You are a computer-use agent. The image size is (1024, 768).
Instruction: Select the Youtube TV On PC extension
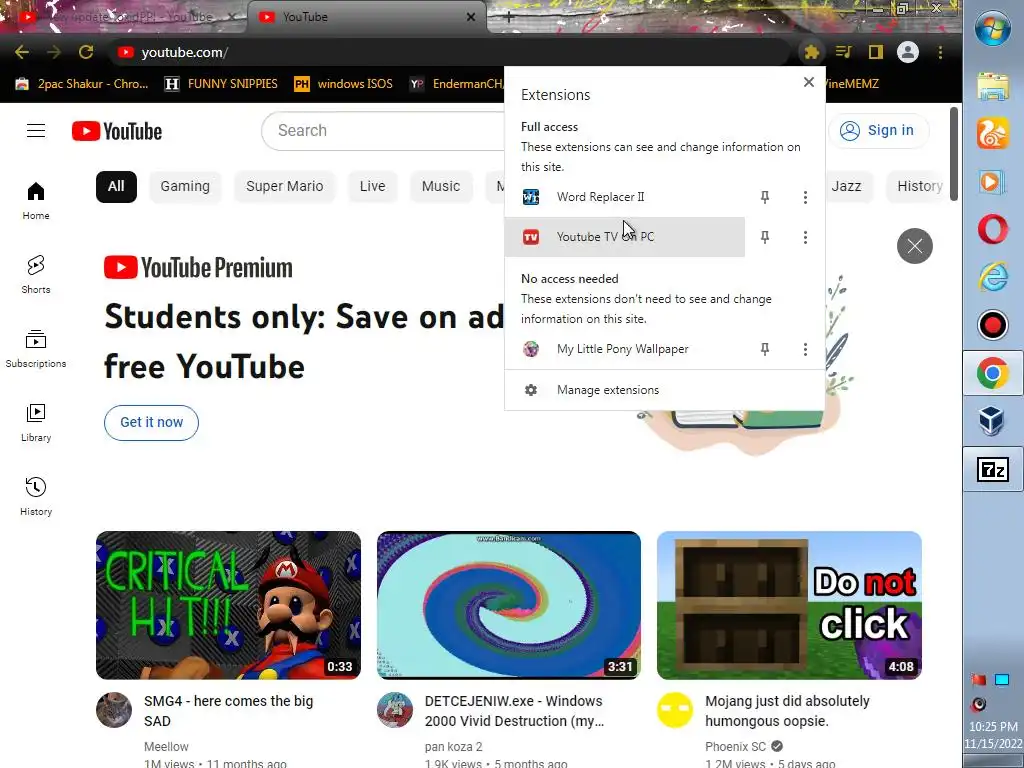point(625,237)
